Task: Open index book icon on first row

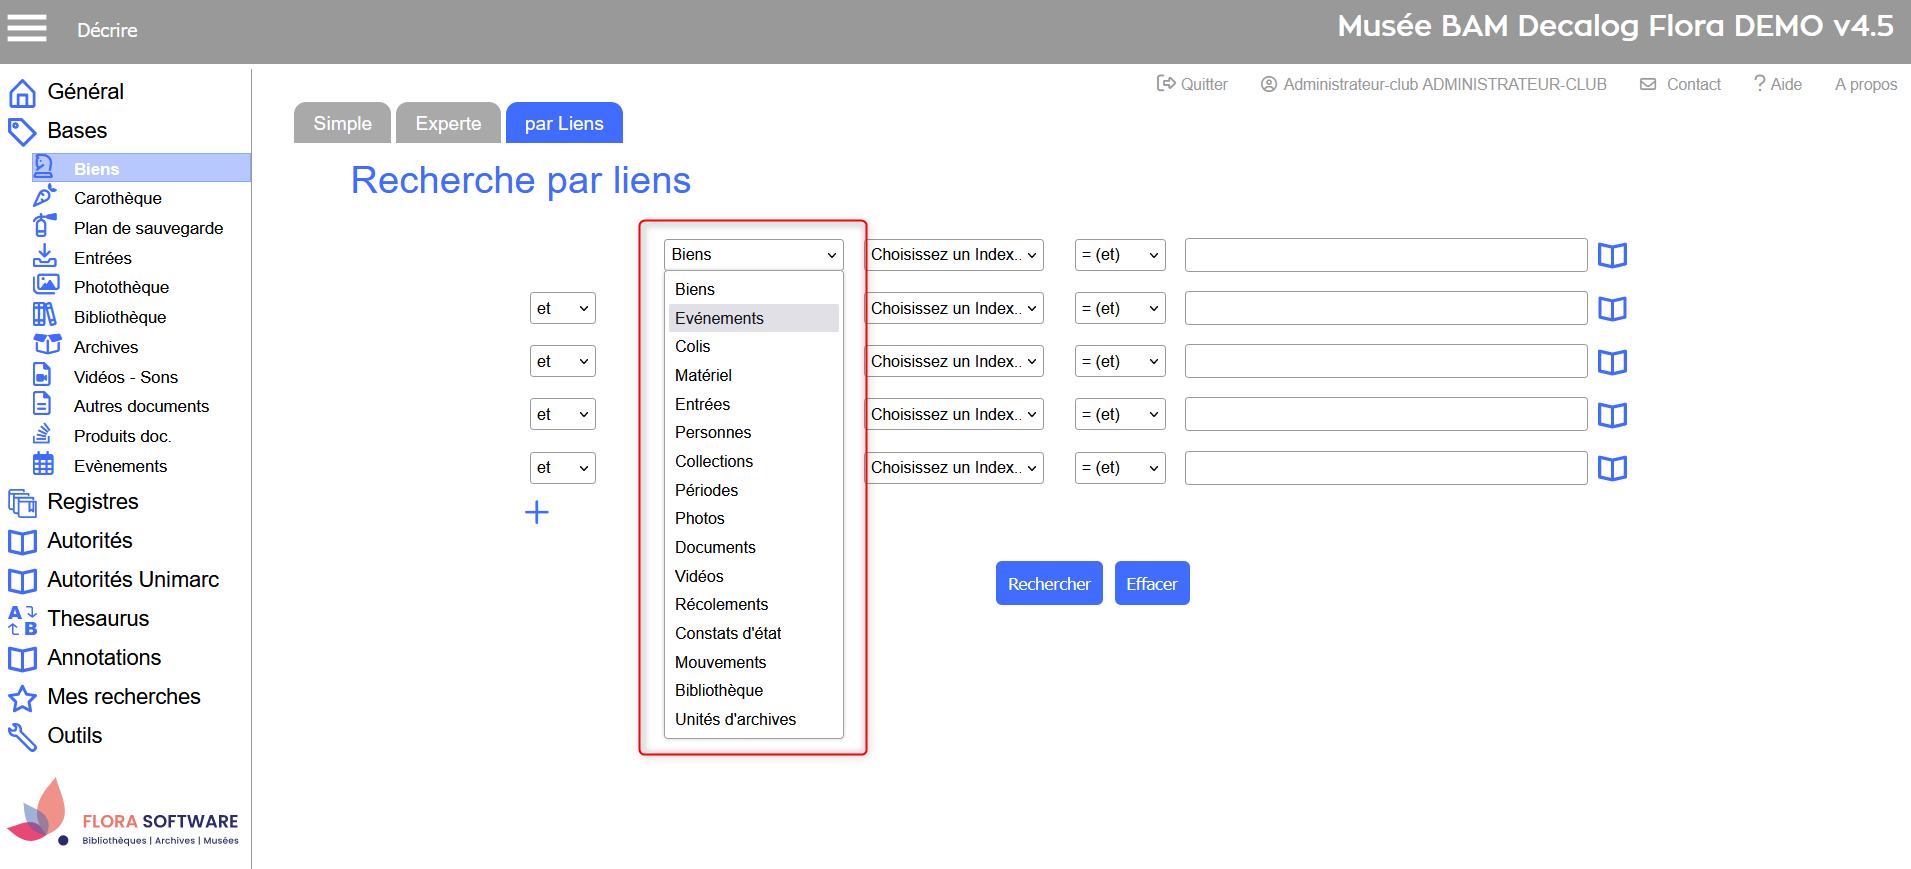Action: click(x=1611, y=256)
